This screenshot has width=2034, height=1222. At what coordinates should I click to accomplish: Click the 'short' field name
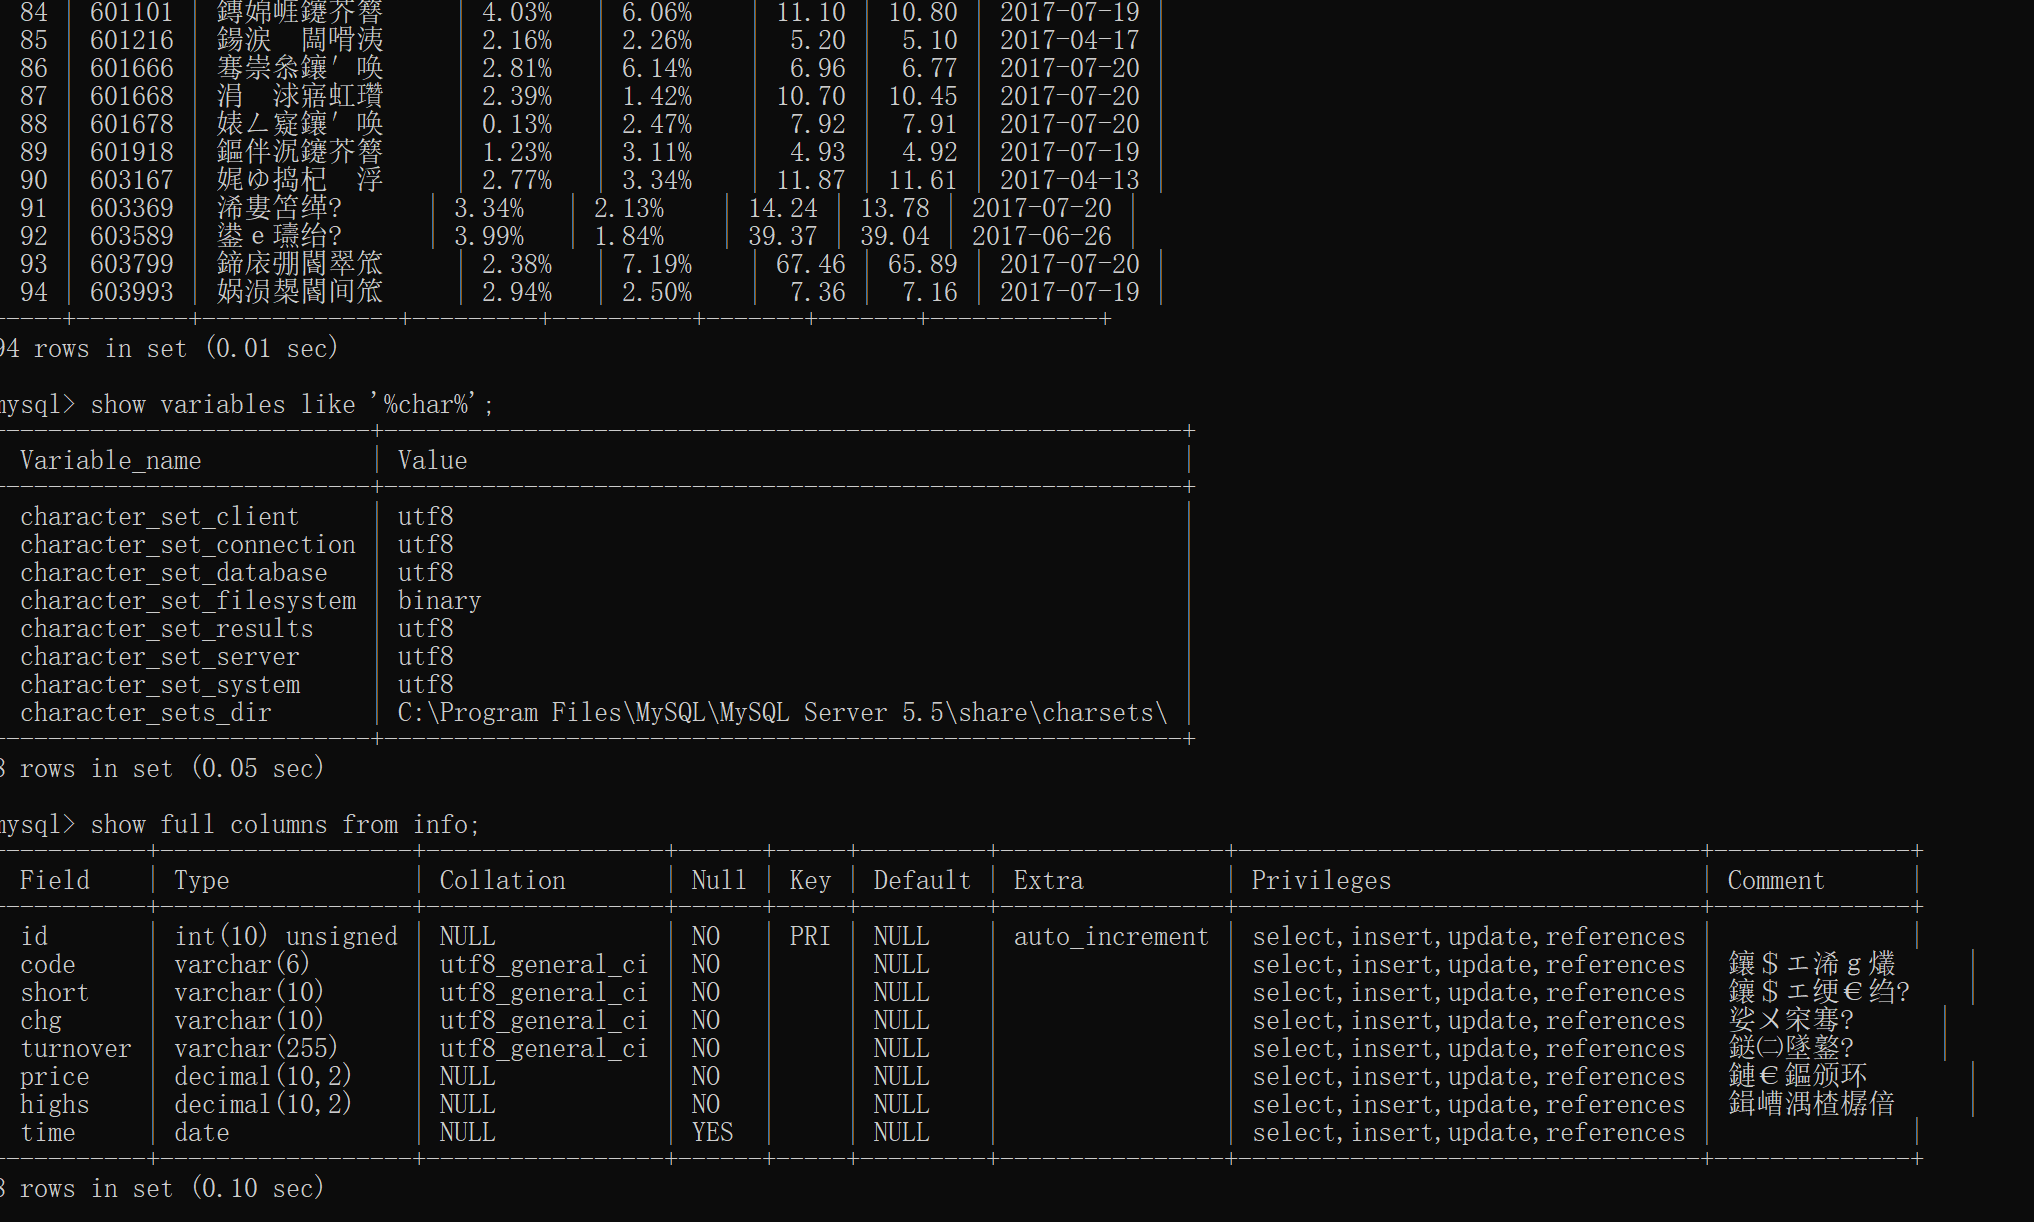tap(55, 993)
